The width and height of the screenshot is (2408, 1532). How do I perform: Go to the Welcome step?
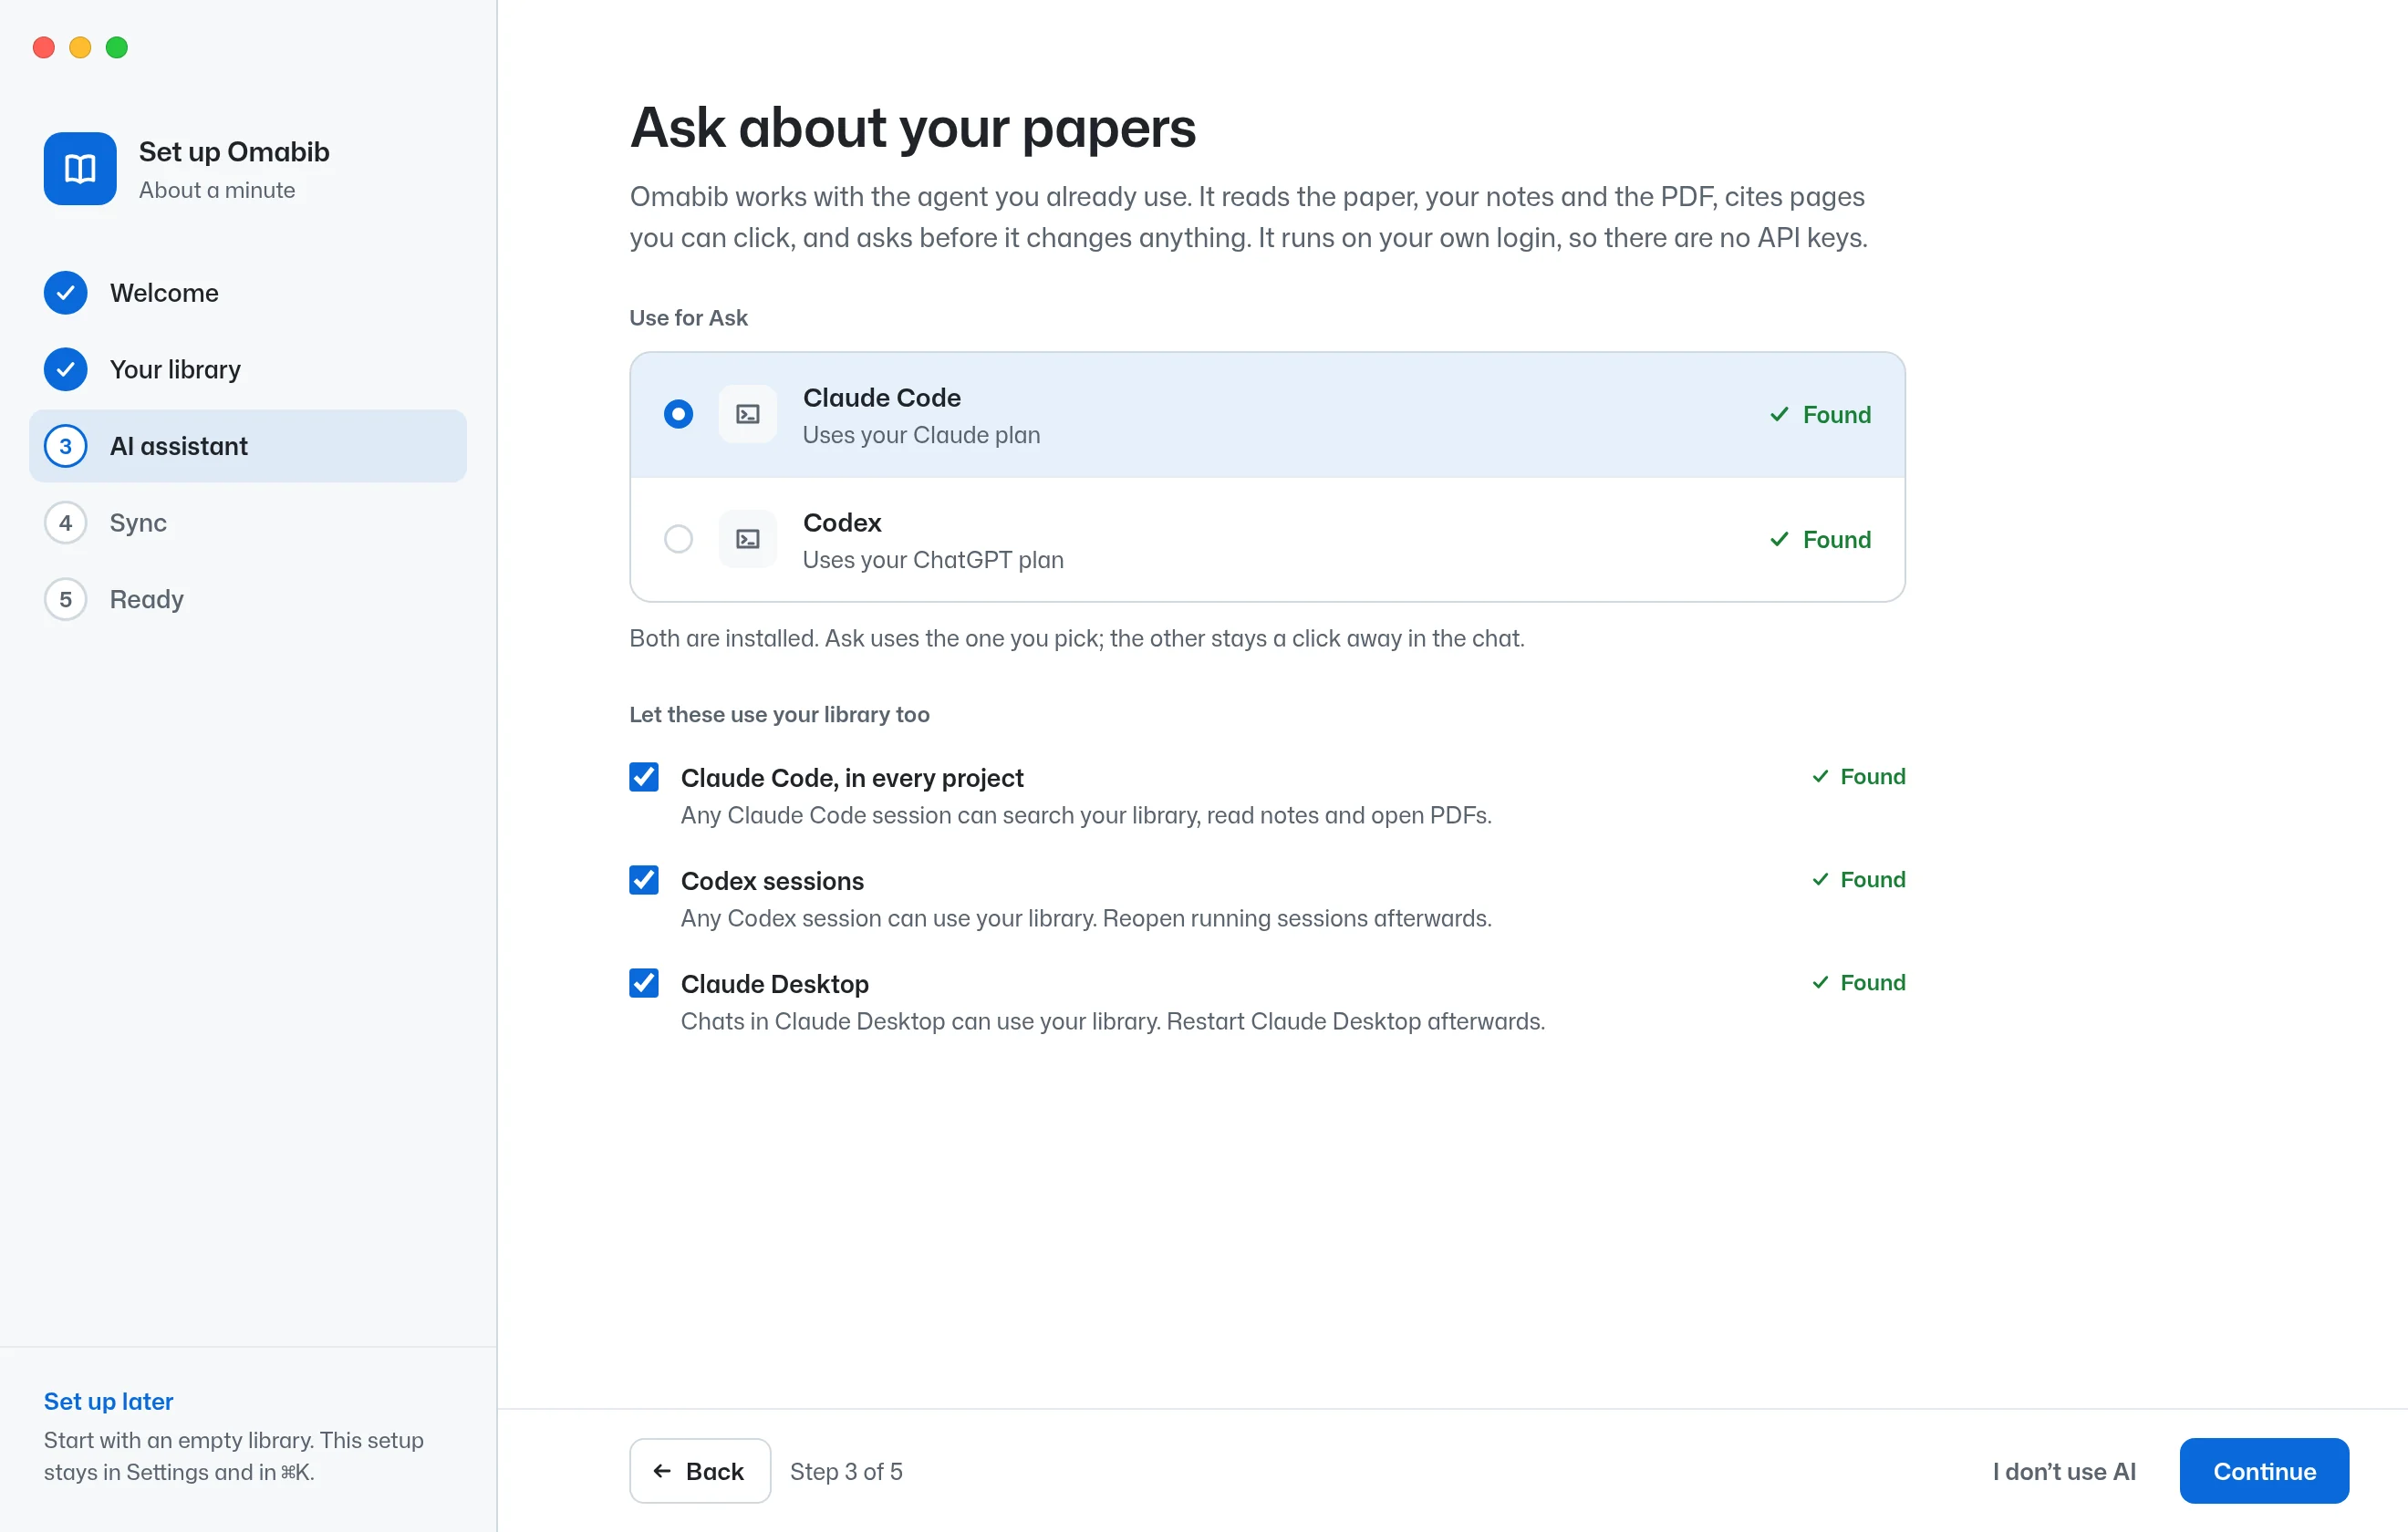pos(248,293)
